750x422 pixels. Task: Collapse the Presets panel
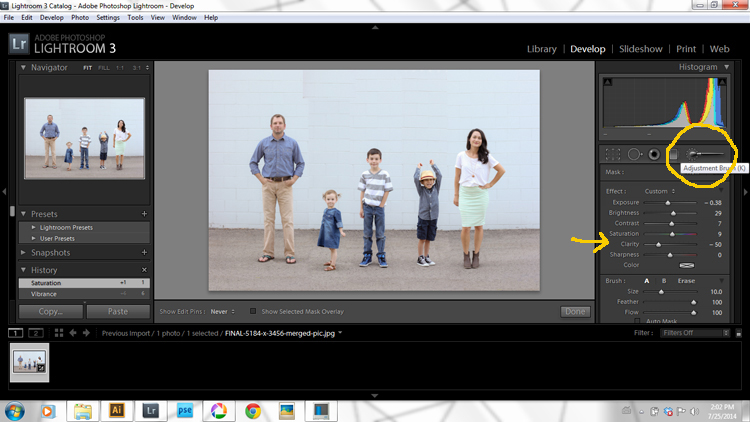pos(23,214)
